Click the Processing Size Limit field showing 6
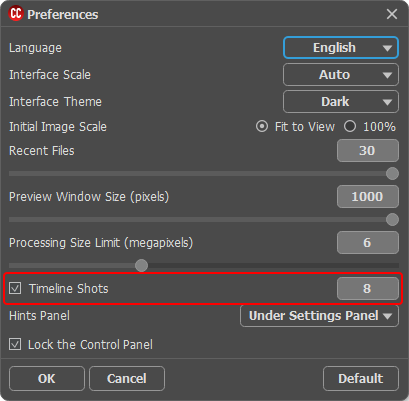The width and height of the screenshot is (409, 401). pos(368,243)
